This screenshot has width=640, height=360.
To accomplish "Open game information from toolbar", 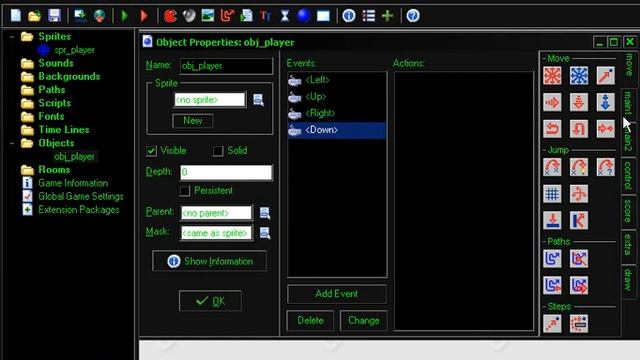I will click(x=349, y=16).
